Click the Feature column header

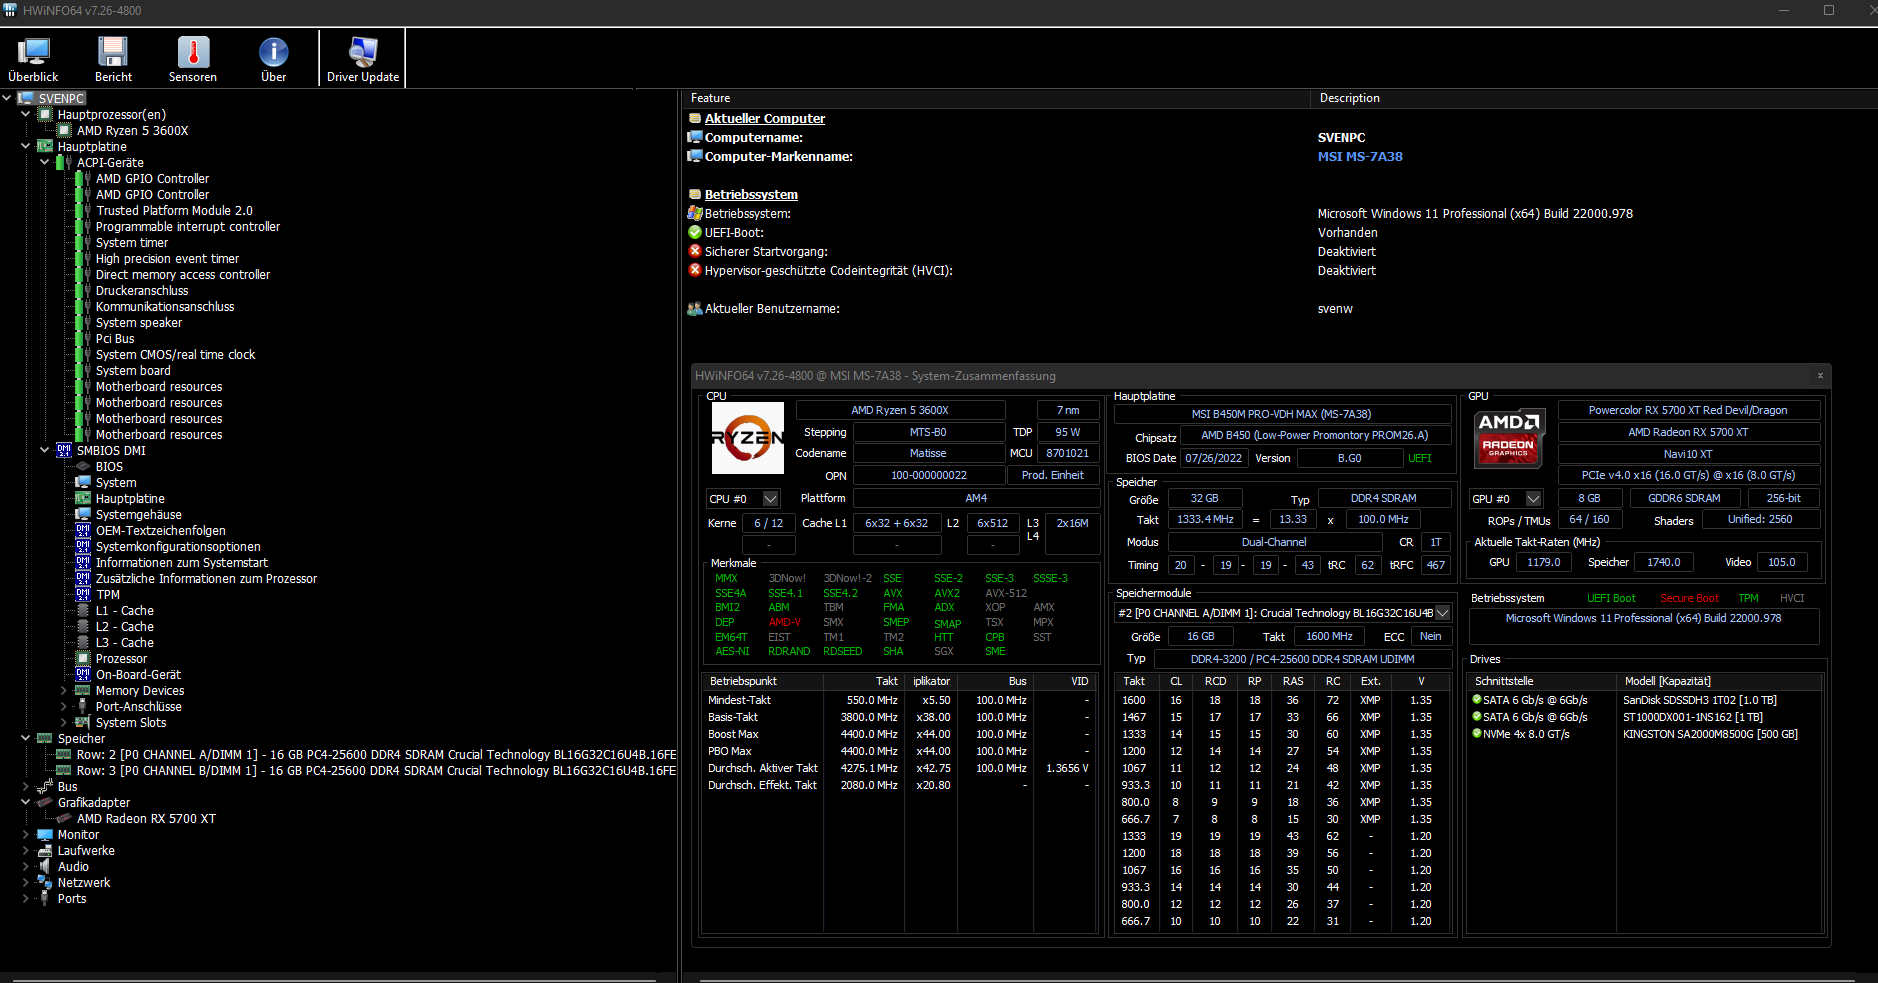coord(996,98)
